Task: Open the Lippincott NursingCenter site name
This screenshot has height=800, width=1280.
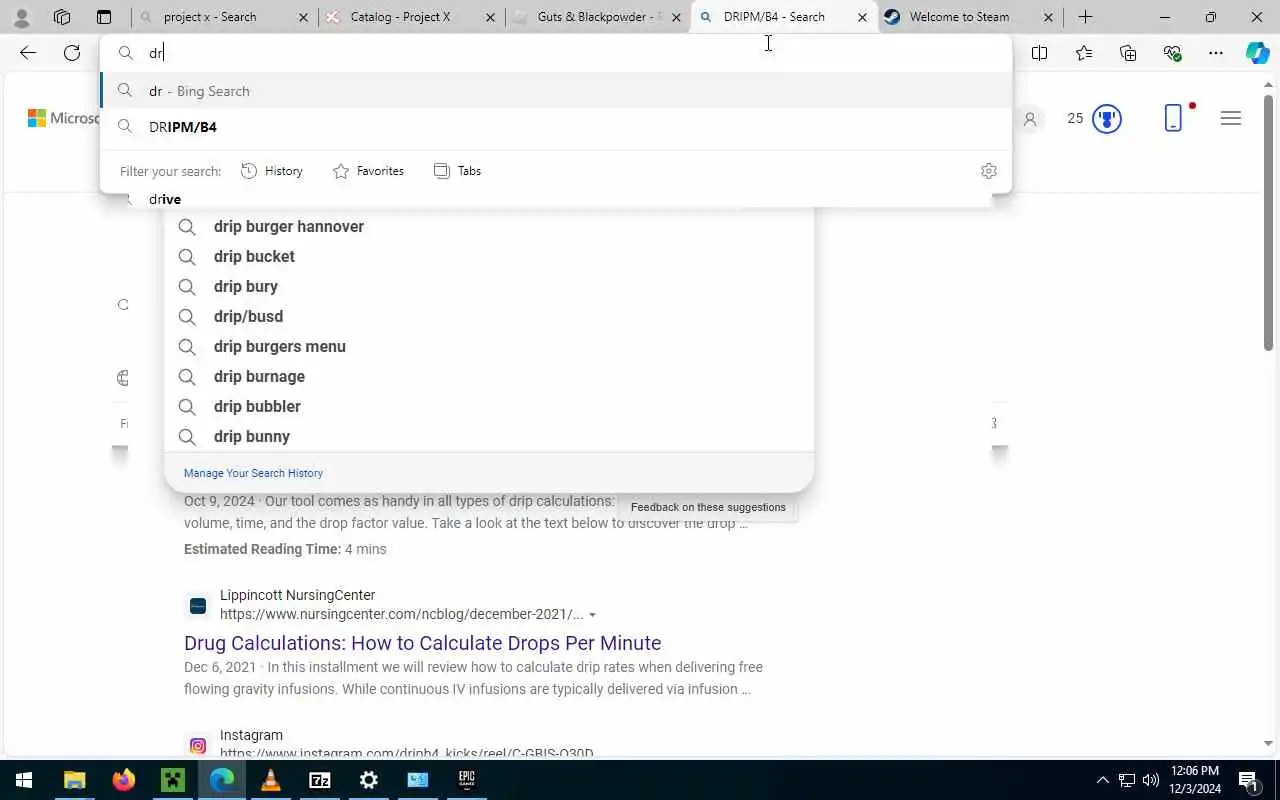Action: 297,595
